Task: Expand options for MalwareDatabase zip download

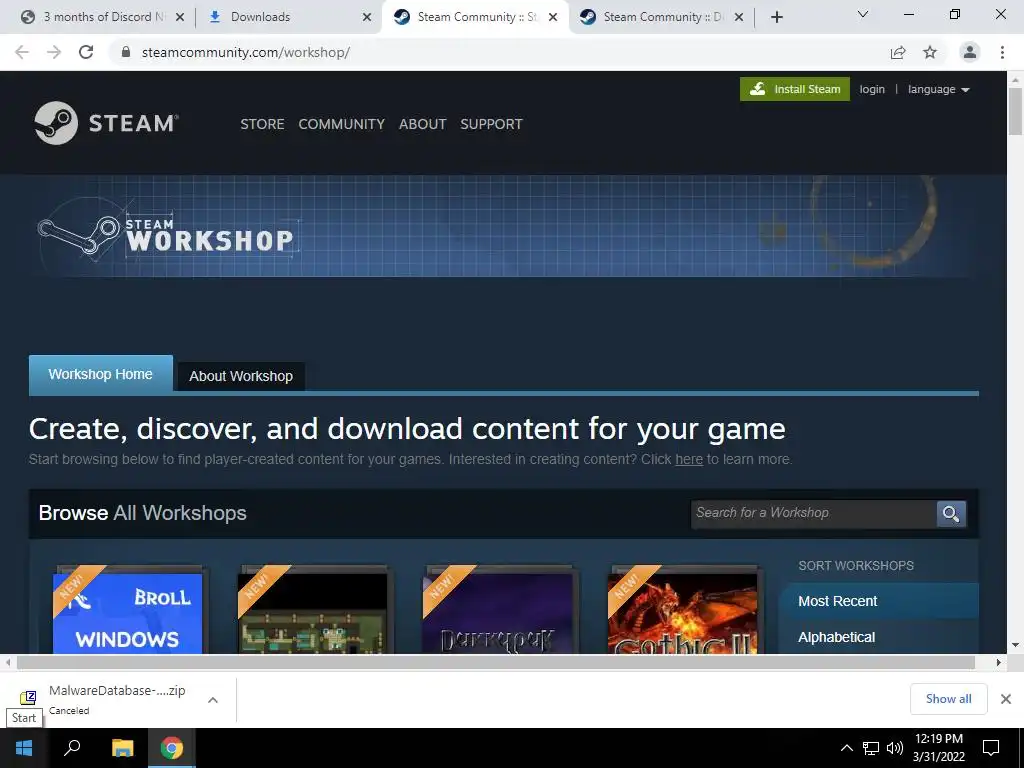Action: (x=213, y=700)
